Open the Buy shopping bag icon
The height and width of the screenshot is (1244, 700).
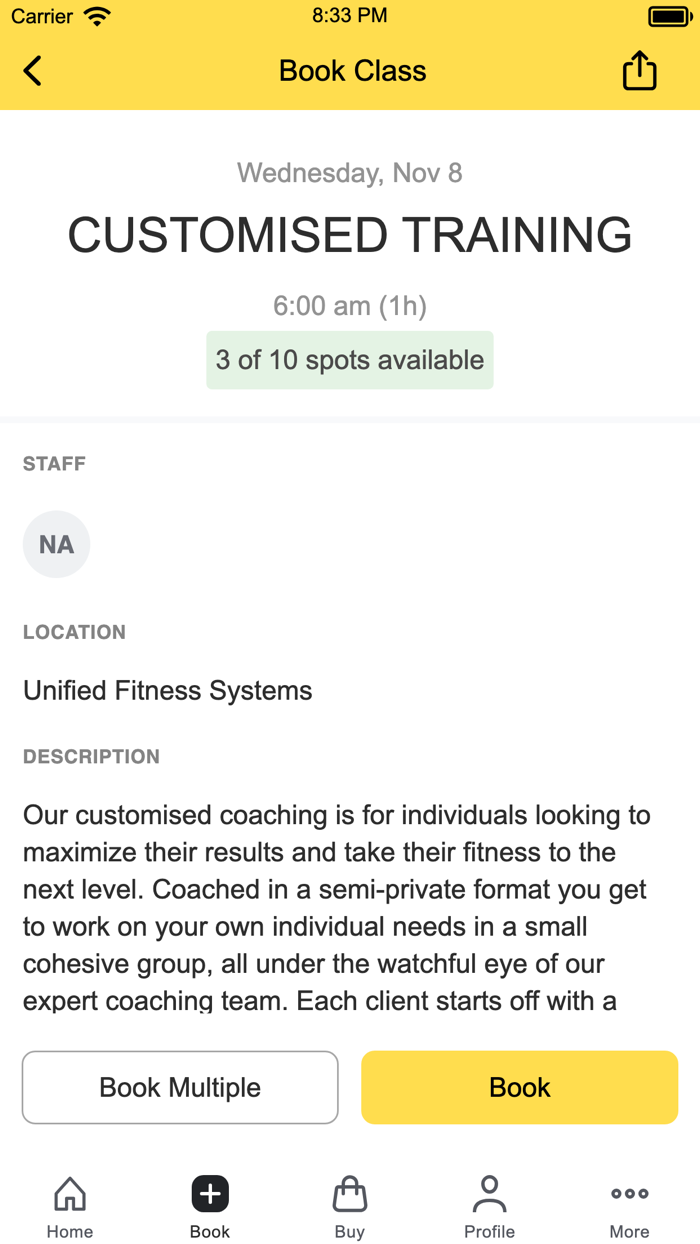point(349,1193)
